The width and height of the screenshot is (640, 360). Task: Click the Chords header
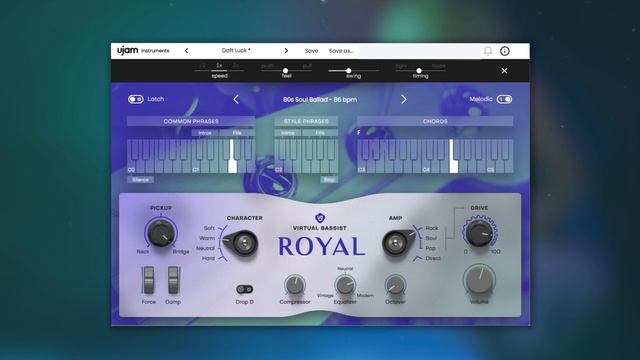coord(435,121)
